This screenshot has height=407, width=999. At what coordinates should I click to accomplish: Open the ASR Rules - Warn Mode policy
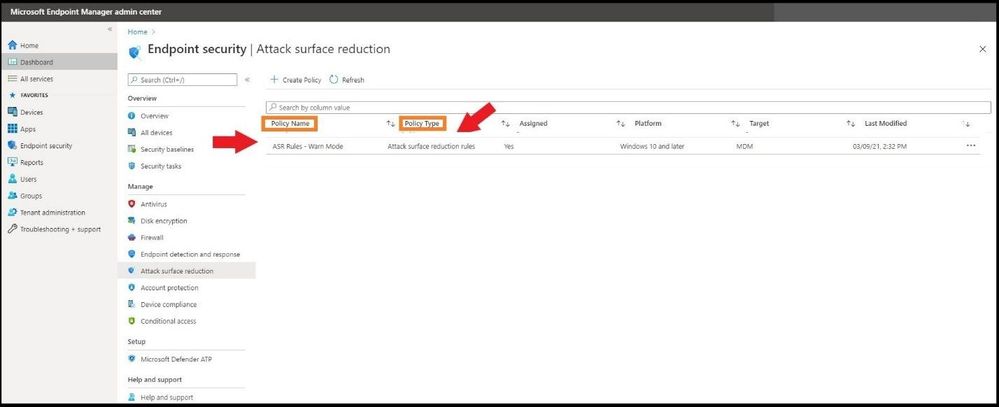coord(307,146)
